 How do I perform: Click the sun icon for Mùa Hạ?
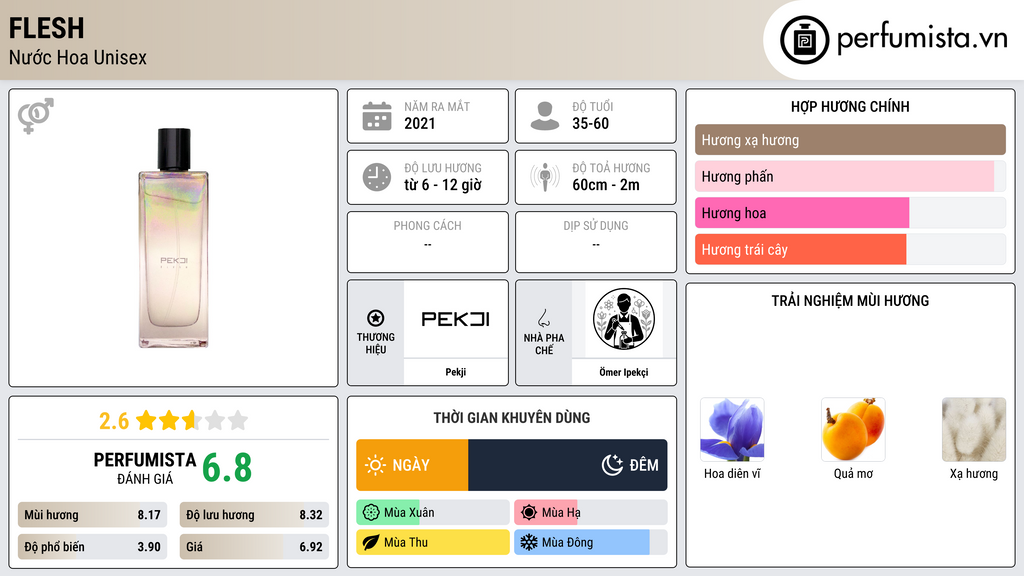[x=529, y=513]
